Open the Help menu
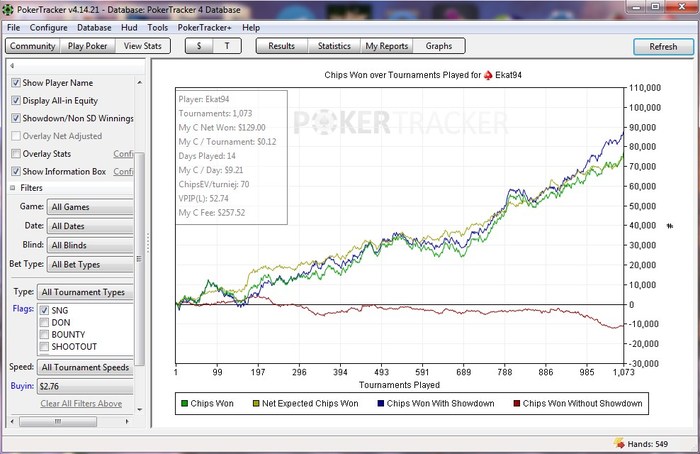700x454 pixels. pyautogui.click(x=251, y=28)
